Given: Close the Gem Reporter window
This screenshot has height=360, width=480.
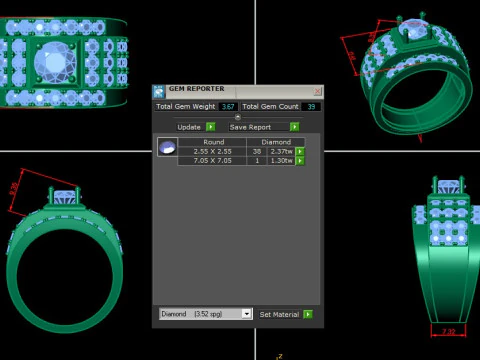Looking at the screenshot, I should (318, 91).
